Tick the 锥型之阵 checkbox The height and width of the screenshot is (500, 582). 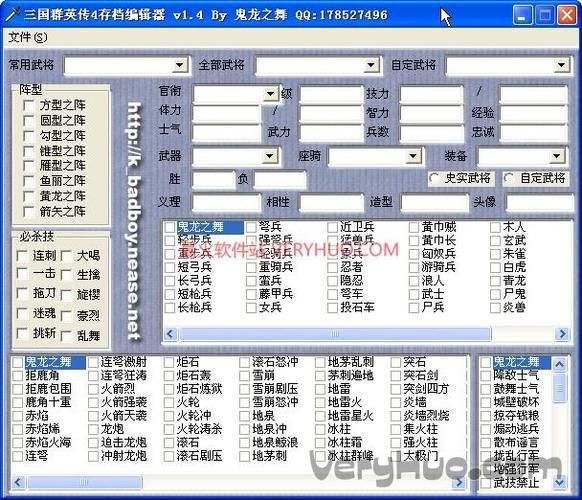[x=29, y=151]
